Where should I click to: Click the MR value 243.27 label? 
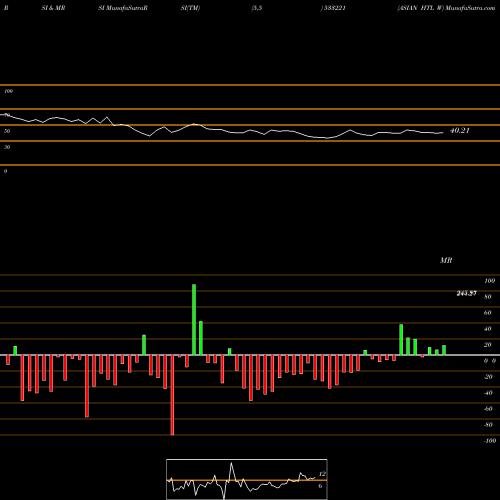click(x=466, y=293)
